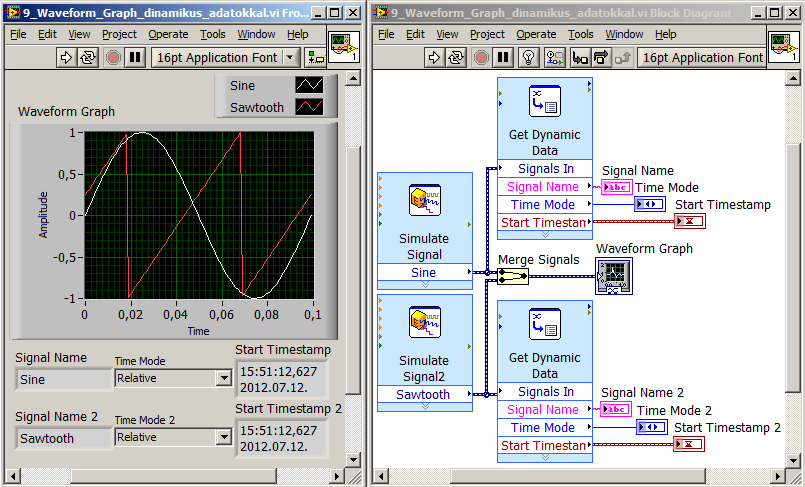This screenshot has width=805, height=487.
Task: Open Block Diagram 16pt Application Font menu
Action: pos(702,57)
